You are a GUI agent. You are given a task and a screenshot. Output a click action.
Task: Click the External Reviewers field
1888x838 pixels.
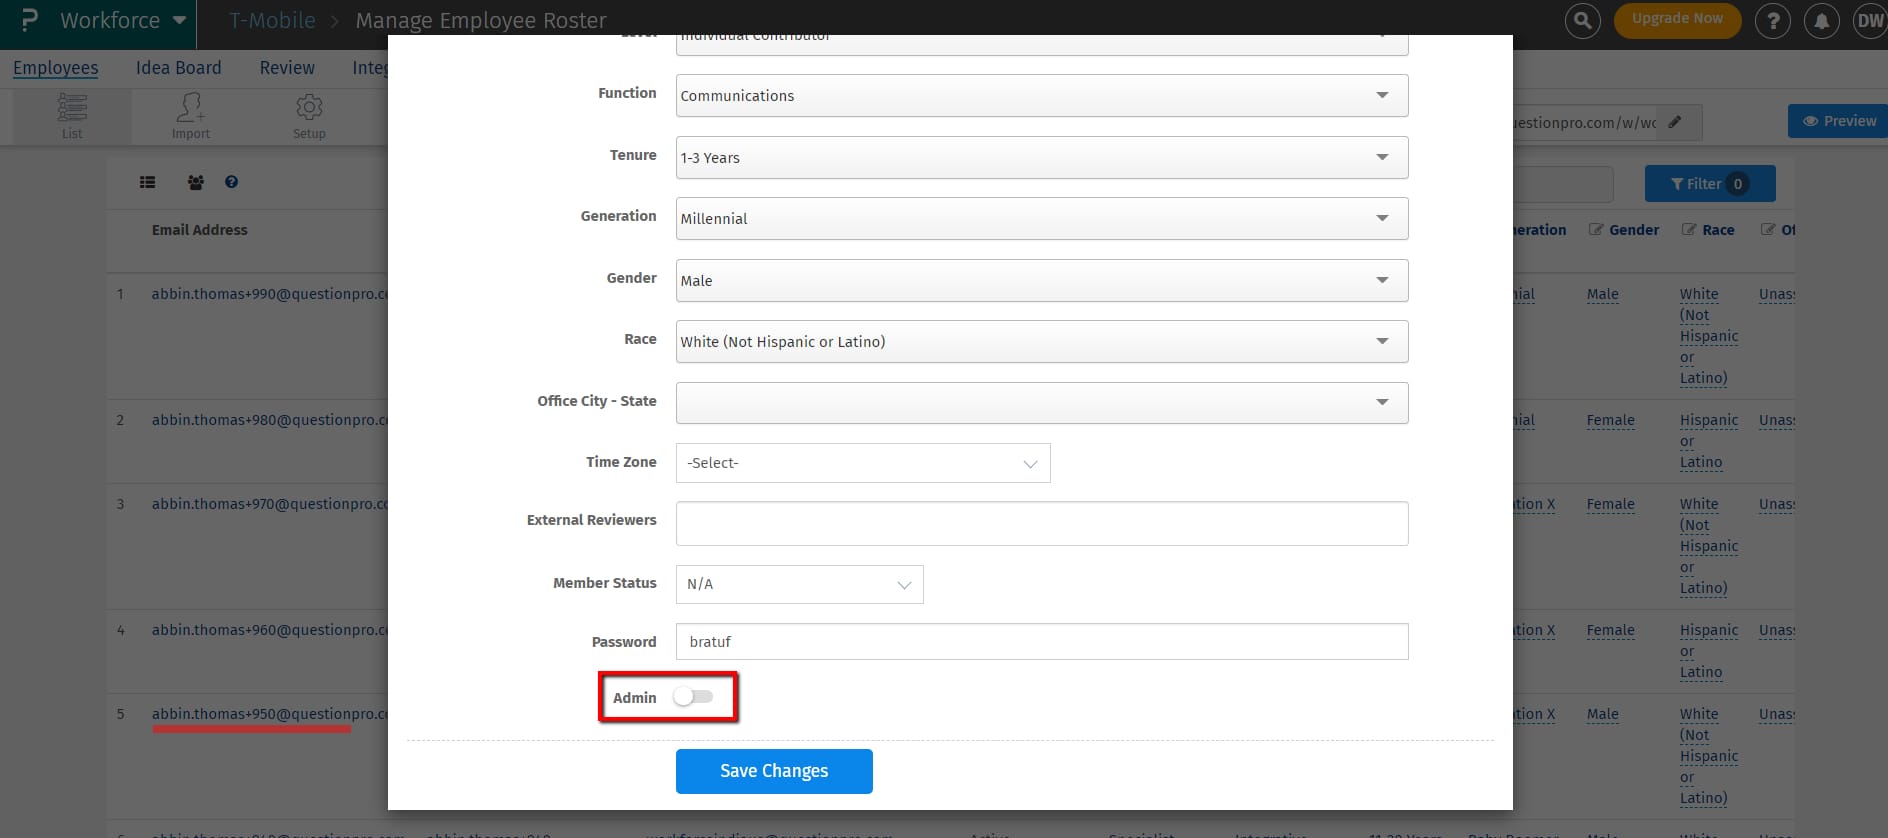(x=1041, y=523)
